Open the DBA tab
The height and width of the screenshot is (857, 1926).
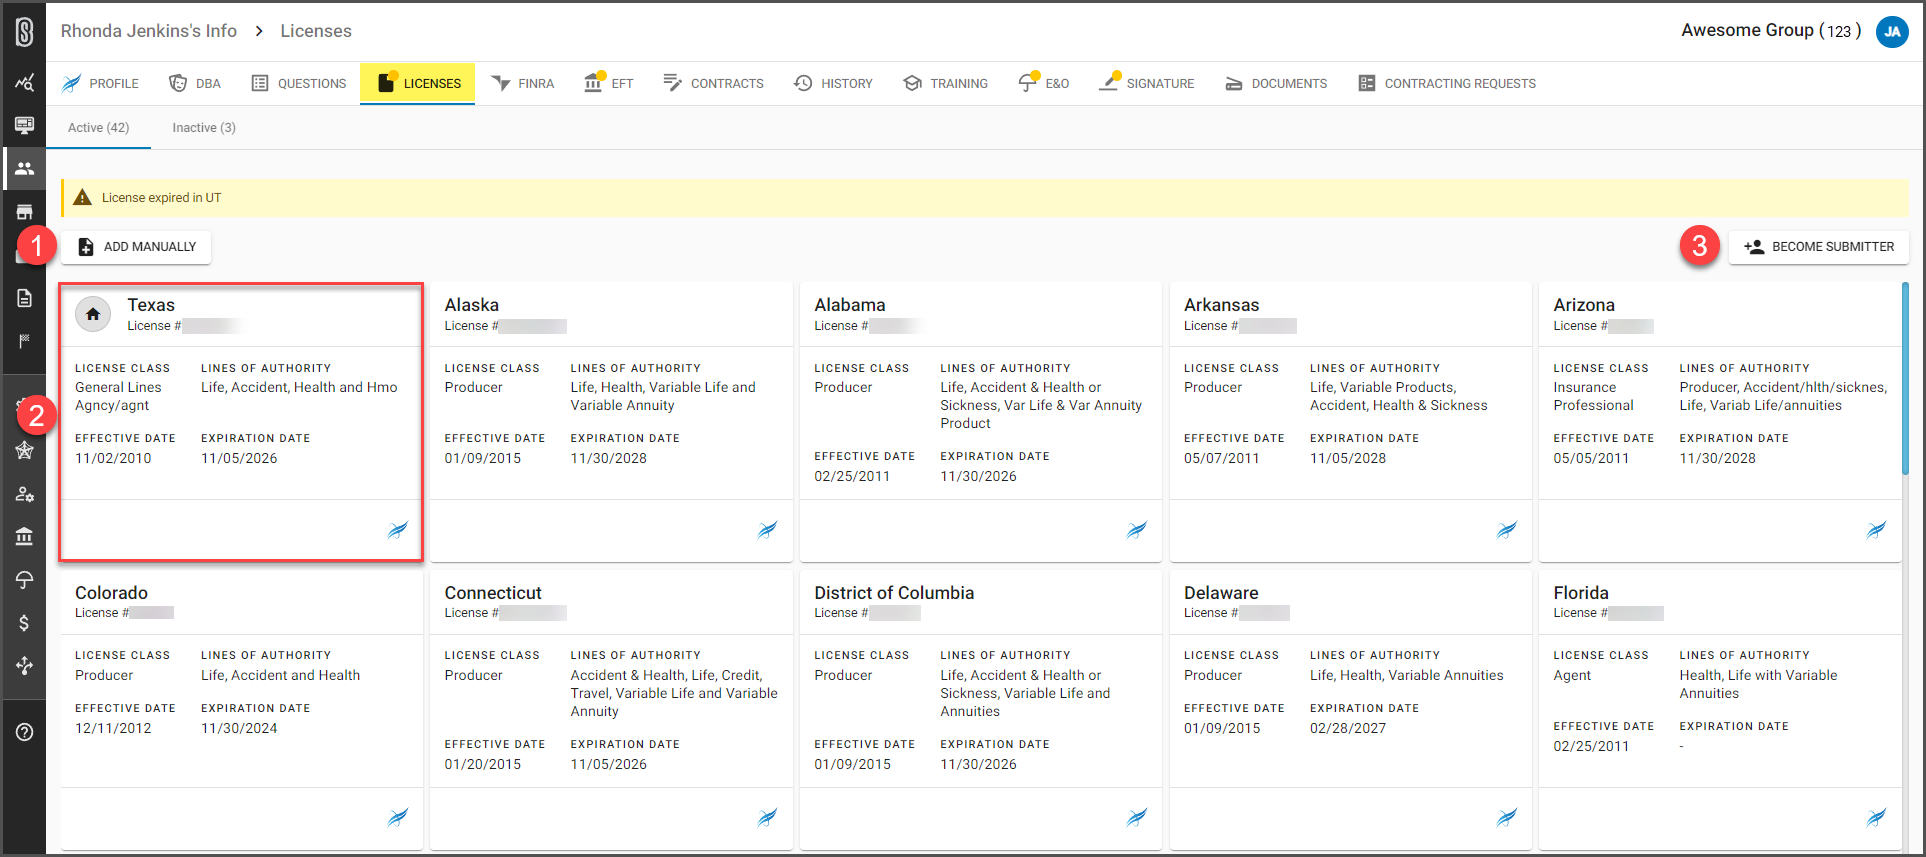click(195, 83)
